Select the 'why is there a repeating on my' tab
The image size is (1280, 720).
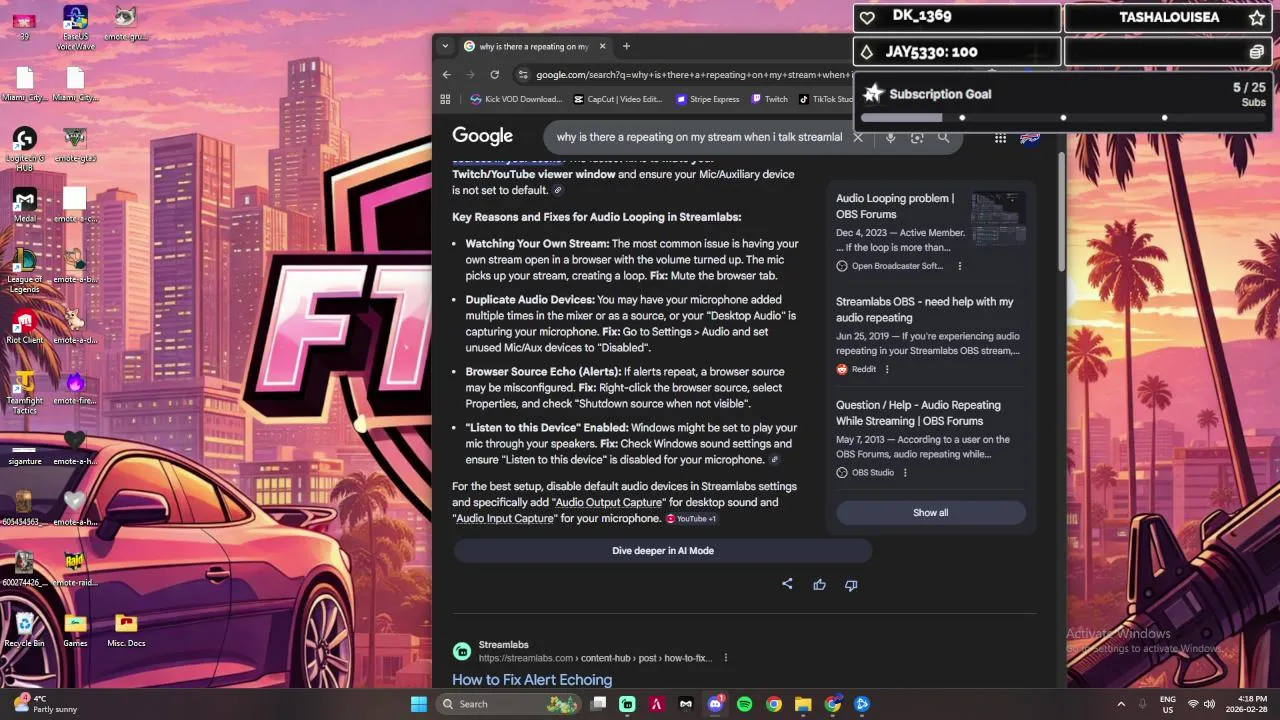[x=534, y=46]
